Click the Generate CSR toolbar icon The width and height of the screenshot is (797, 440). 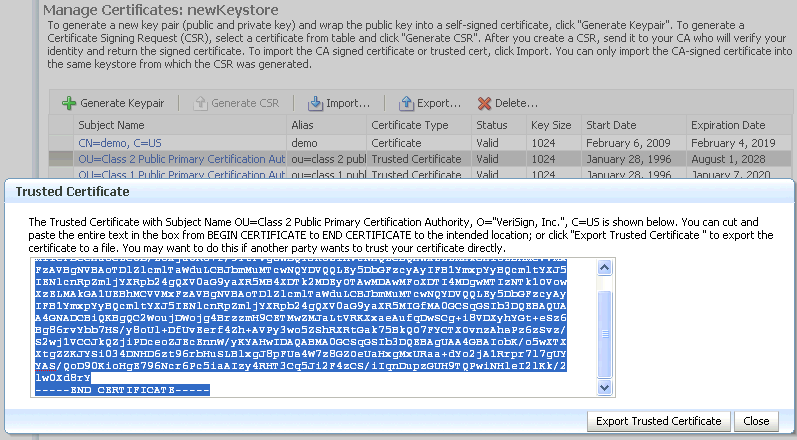pyautogui.click(x=201, y=103)
